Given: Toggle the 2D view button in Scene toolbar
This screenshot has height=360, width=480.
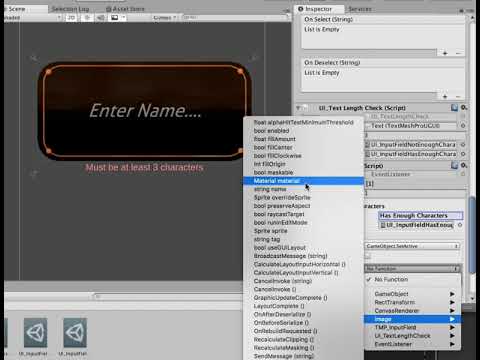Looking at the screenshot, I should coord(71,17).
